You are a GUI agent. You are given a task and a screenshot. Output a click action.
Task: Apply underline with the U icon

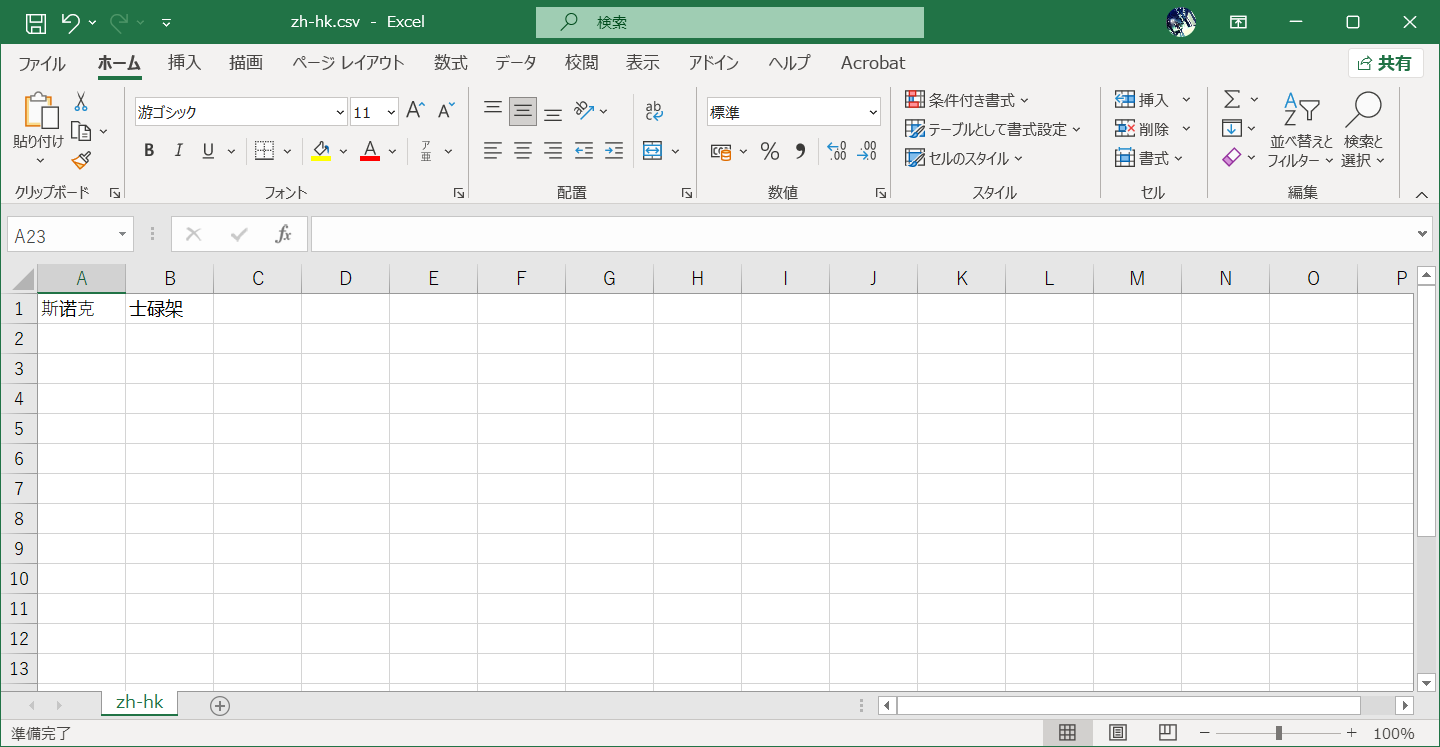pyautogui.click(x=207, y=150)
